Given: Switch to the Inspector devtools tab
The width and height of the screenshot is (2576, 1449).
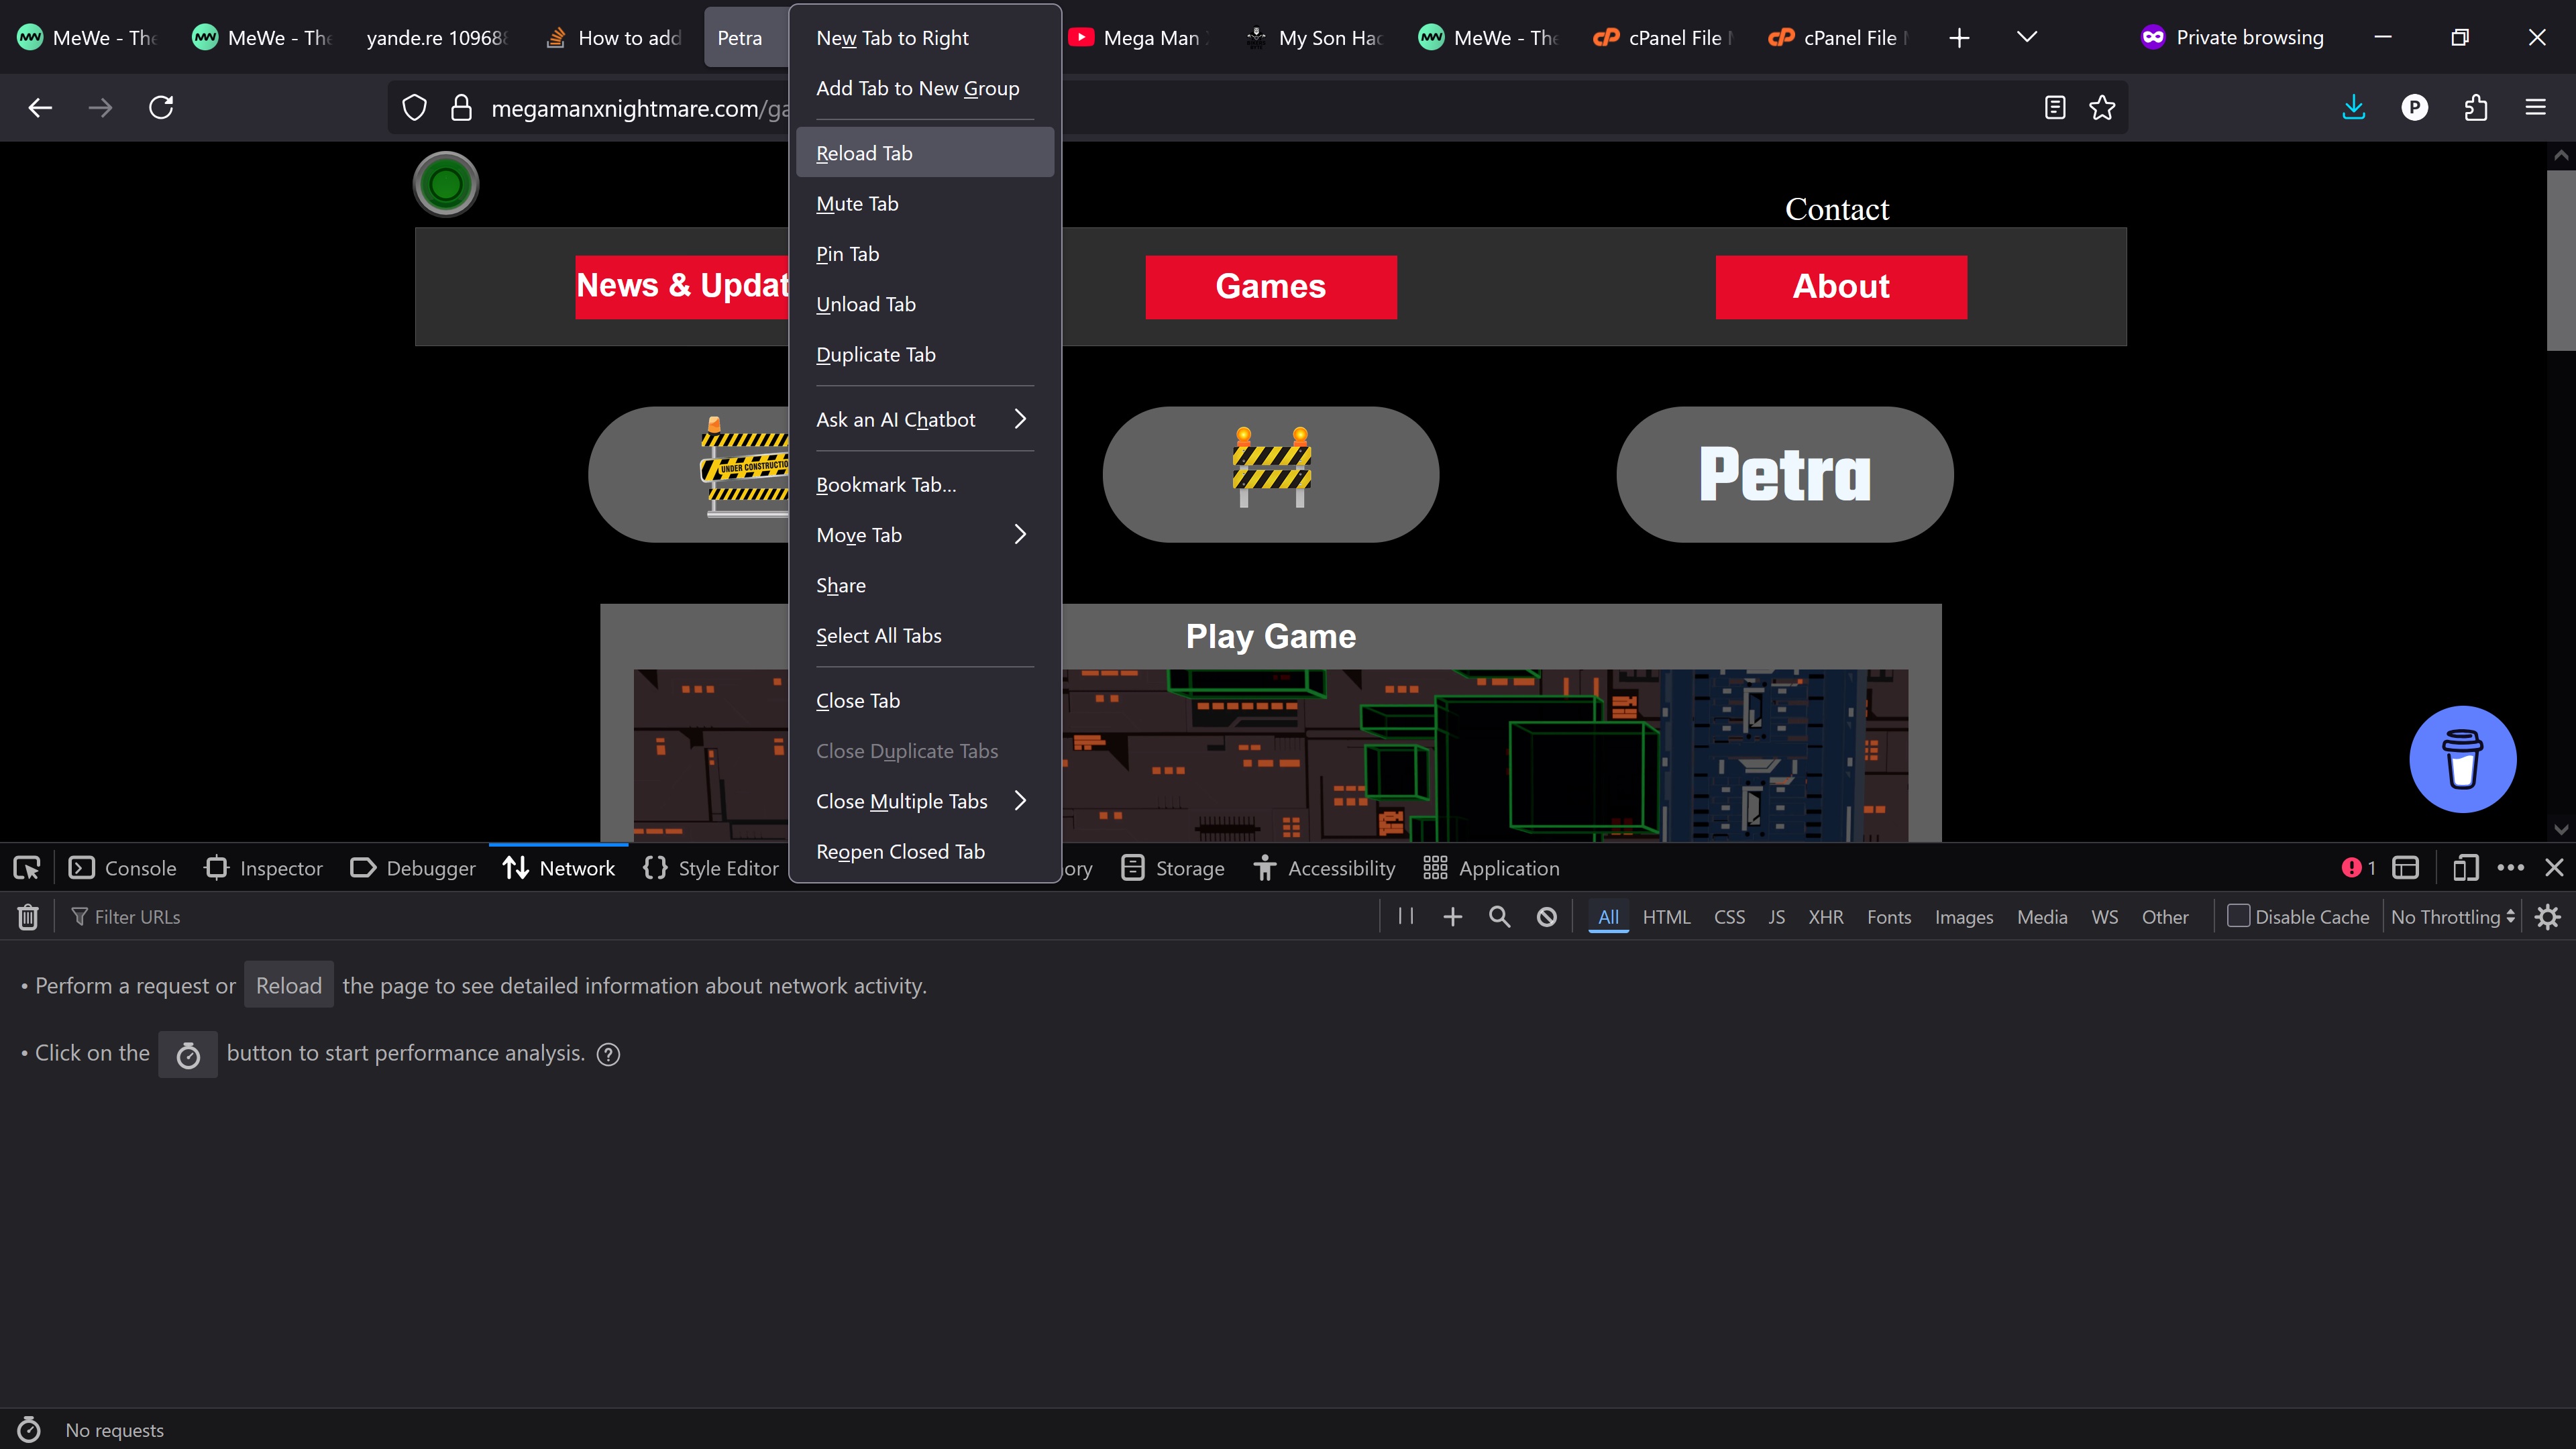Looking at the screenshot, I should (x=264, y=868).
